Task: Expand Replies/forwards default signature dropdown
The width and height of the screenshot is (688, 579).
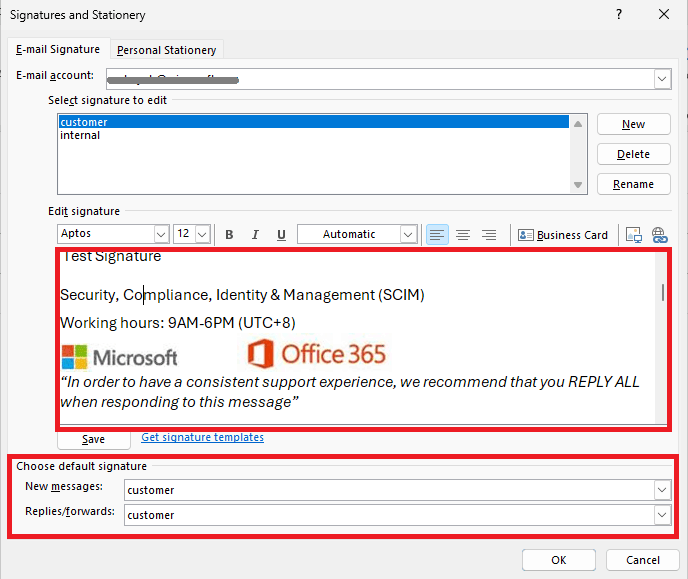Action: (x=662, y=515)
